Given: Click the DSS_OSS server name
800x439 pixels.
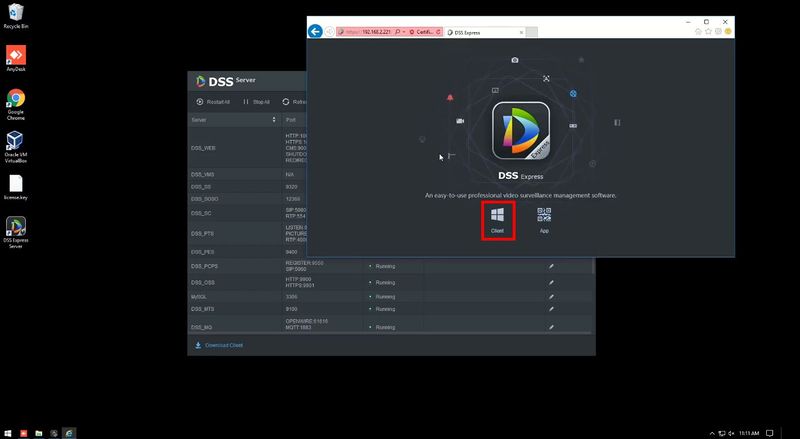Looking at the screenshot, I should 203,283.
